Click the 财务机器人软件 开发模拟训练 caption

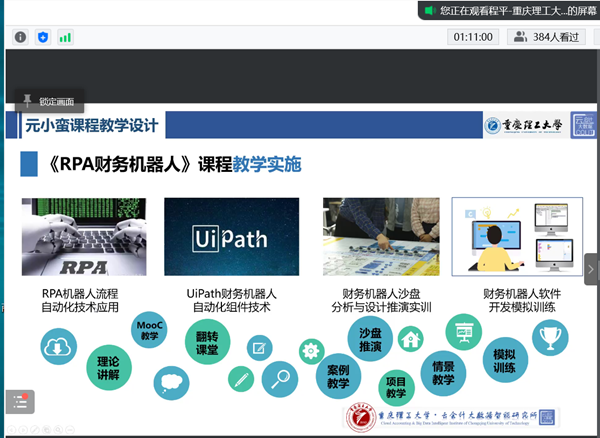pos(522,300)
